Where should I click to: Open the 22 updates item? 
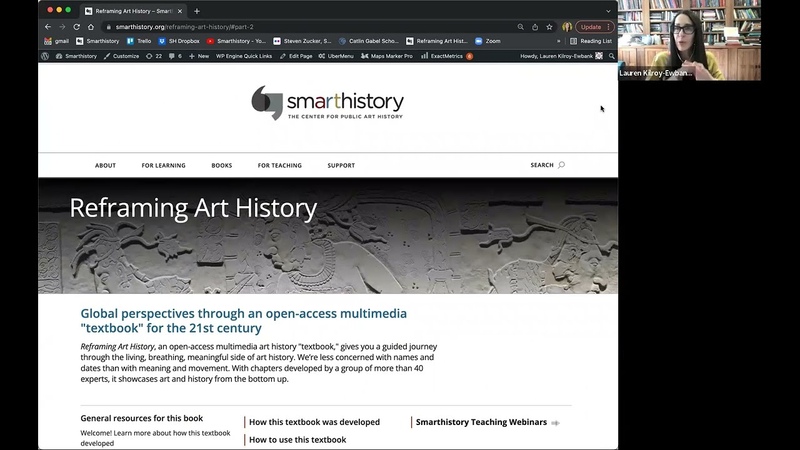(x=154, y=56)
